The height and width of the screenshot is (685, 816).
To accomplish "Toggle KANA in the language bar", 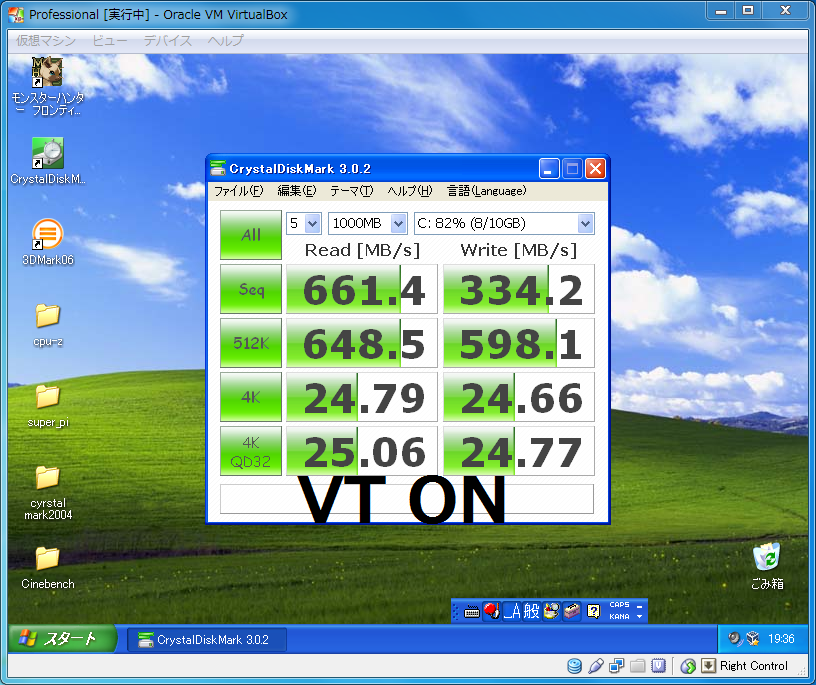I will (619, 616).
